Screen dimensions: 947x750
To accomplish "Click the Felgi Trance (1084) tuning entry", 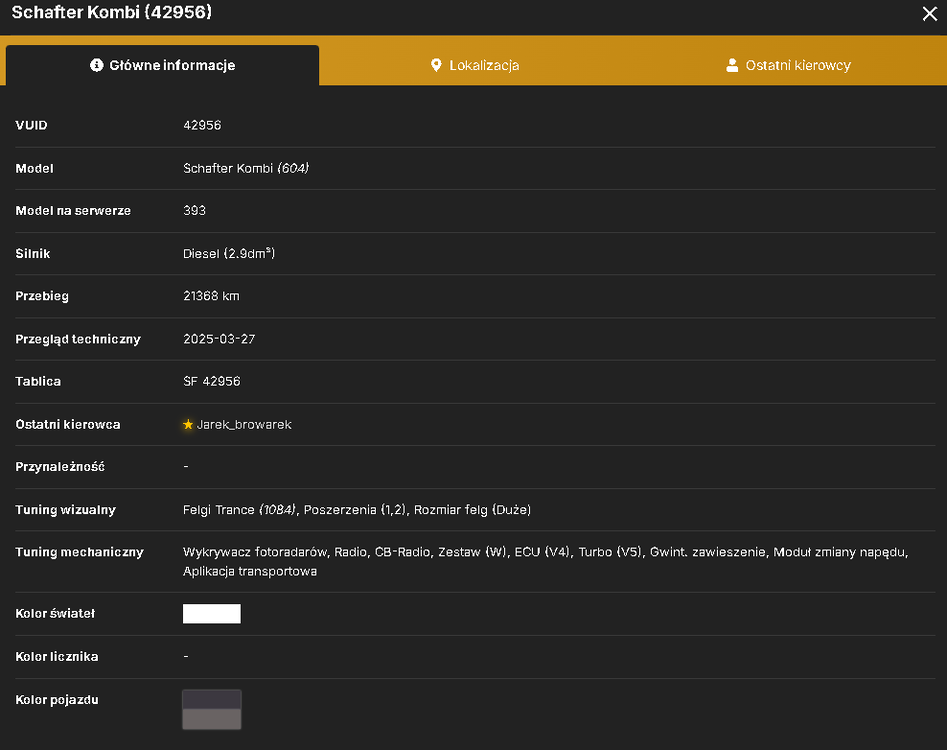I will (239, 510).
